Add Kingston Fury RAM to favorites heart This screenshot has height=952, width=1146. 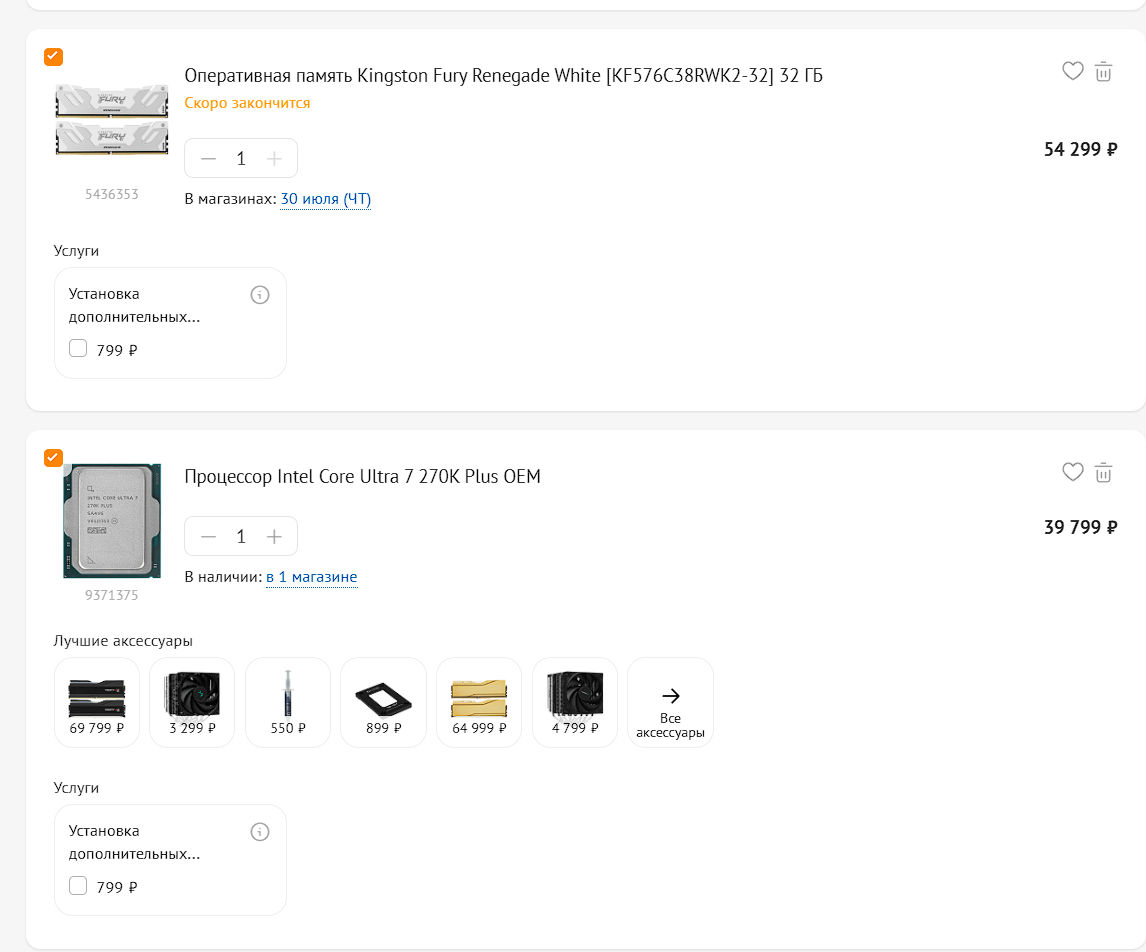1072,72
